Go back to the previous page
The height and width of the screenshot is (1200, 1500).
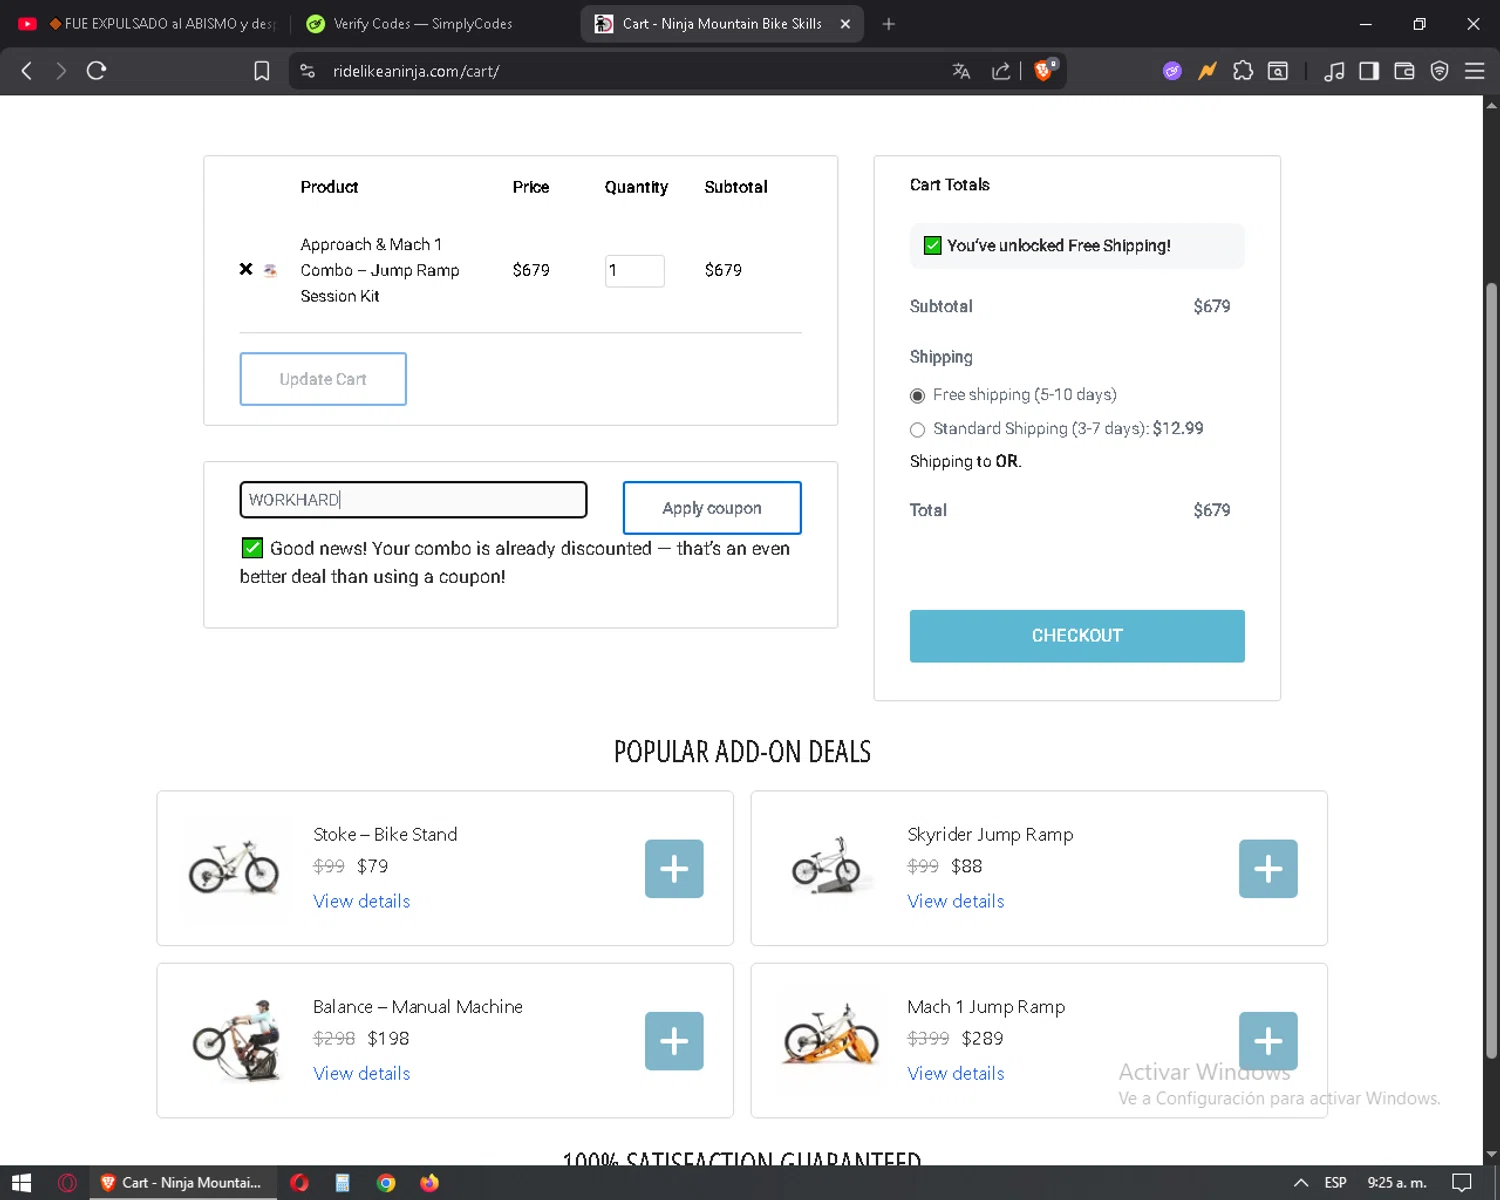pyautogui.click(x=27, y=71)
